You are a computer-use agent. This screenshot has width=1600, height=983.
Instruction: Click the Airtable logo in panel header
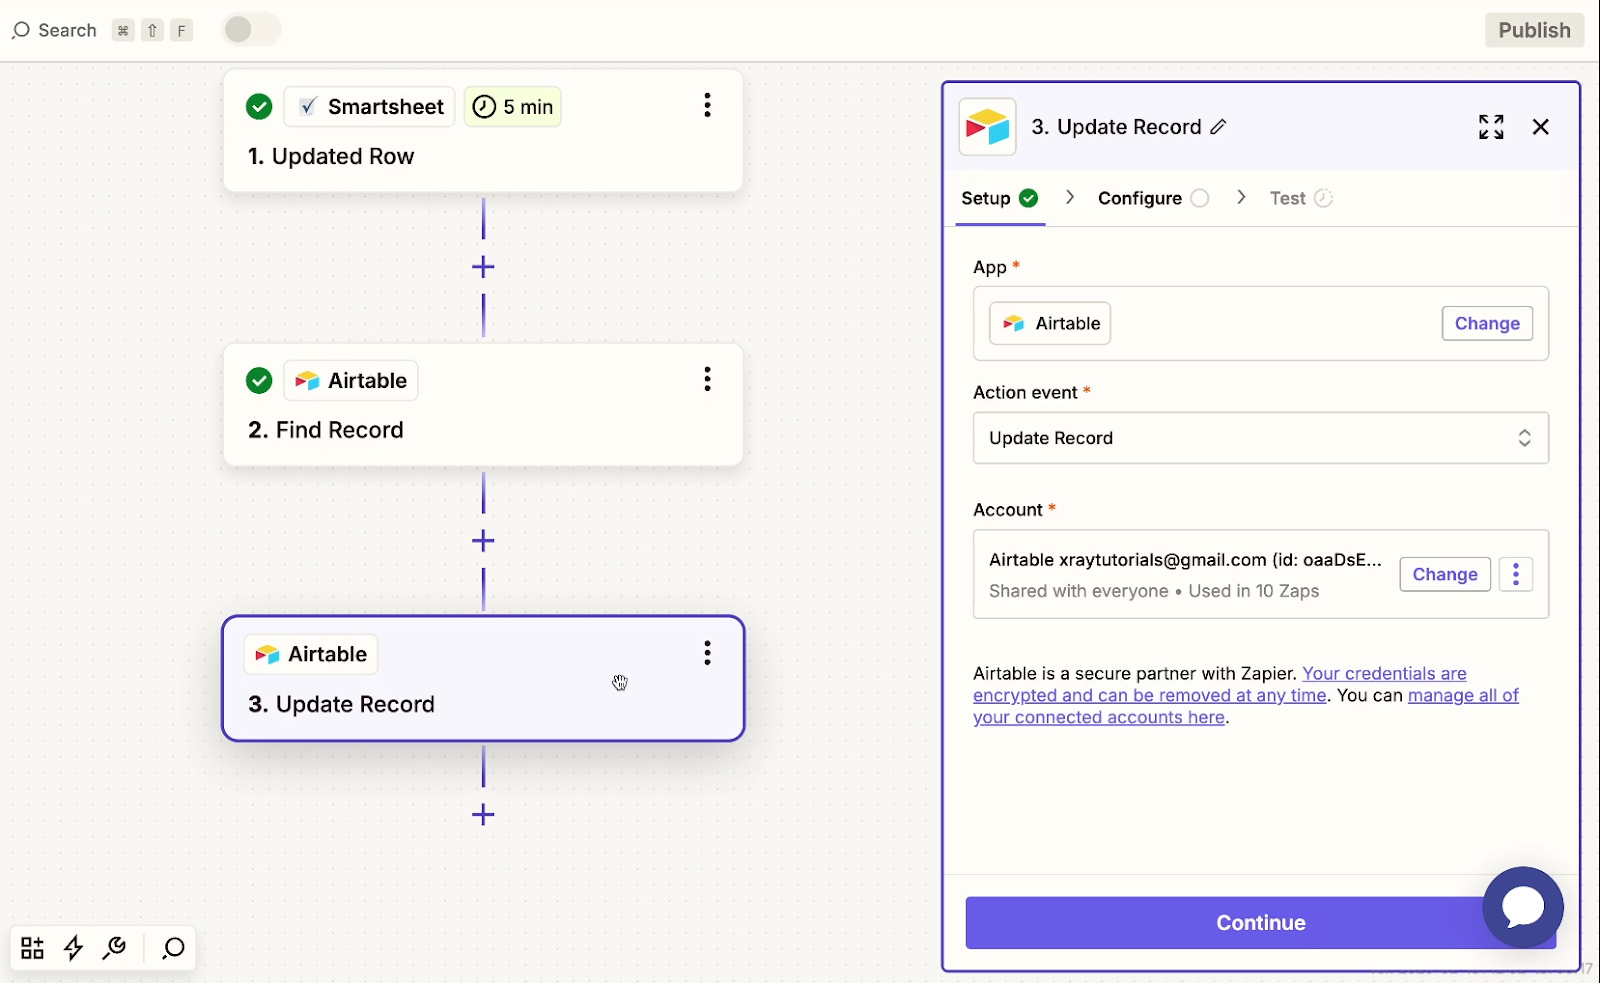pos(988,127)
